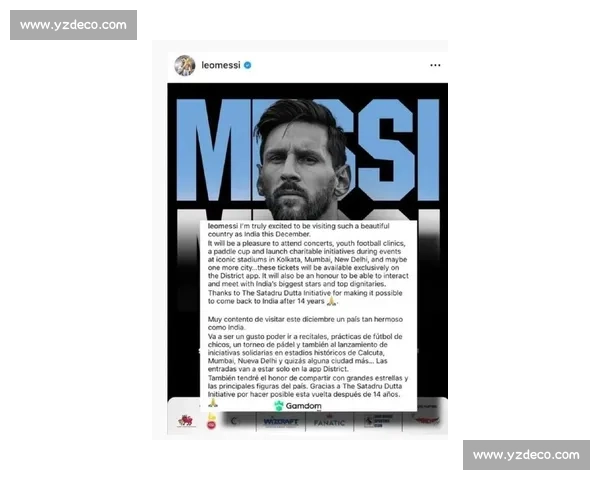Click the red winged logo at far right
Screen dimensions: 600x480
pos(427,420)
